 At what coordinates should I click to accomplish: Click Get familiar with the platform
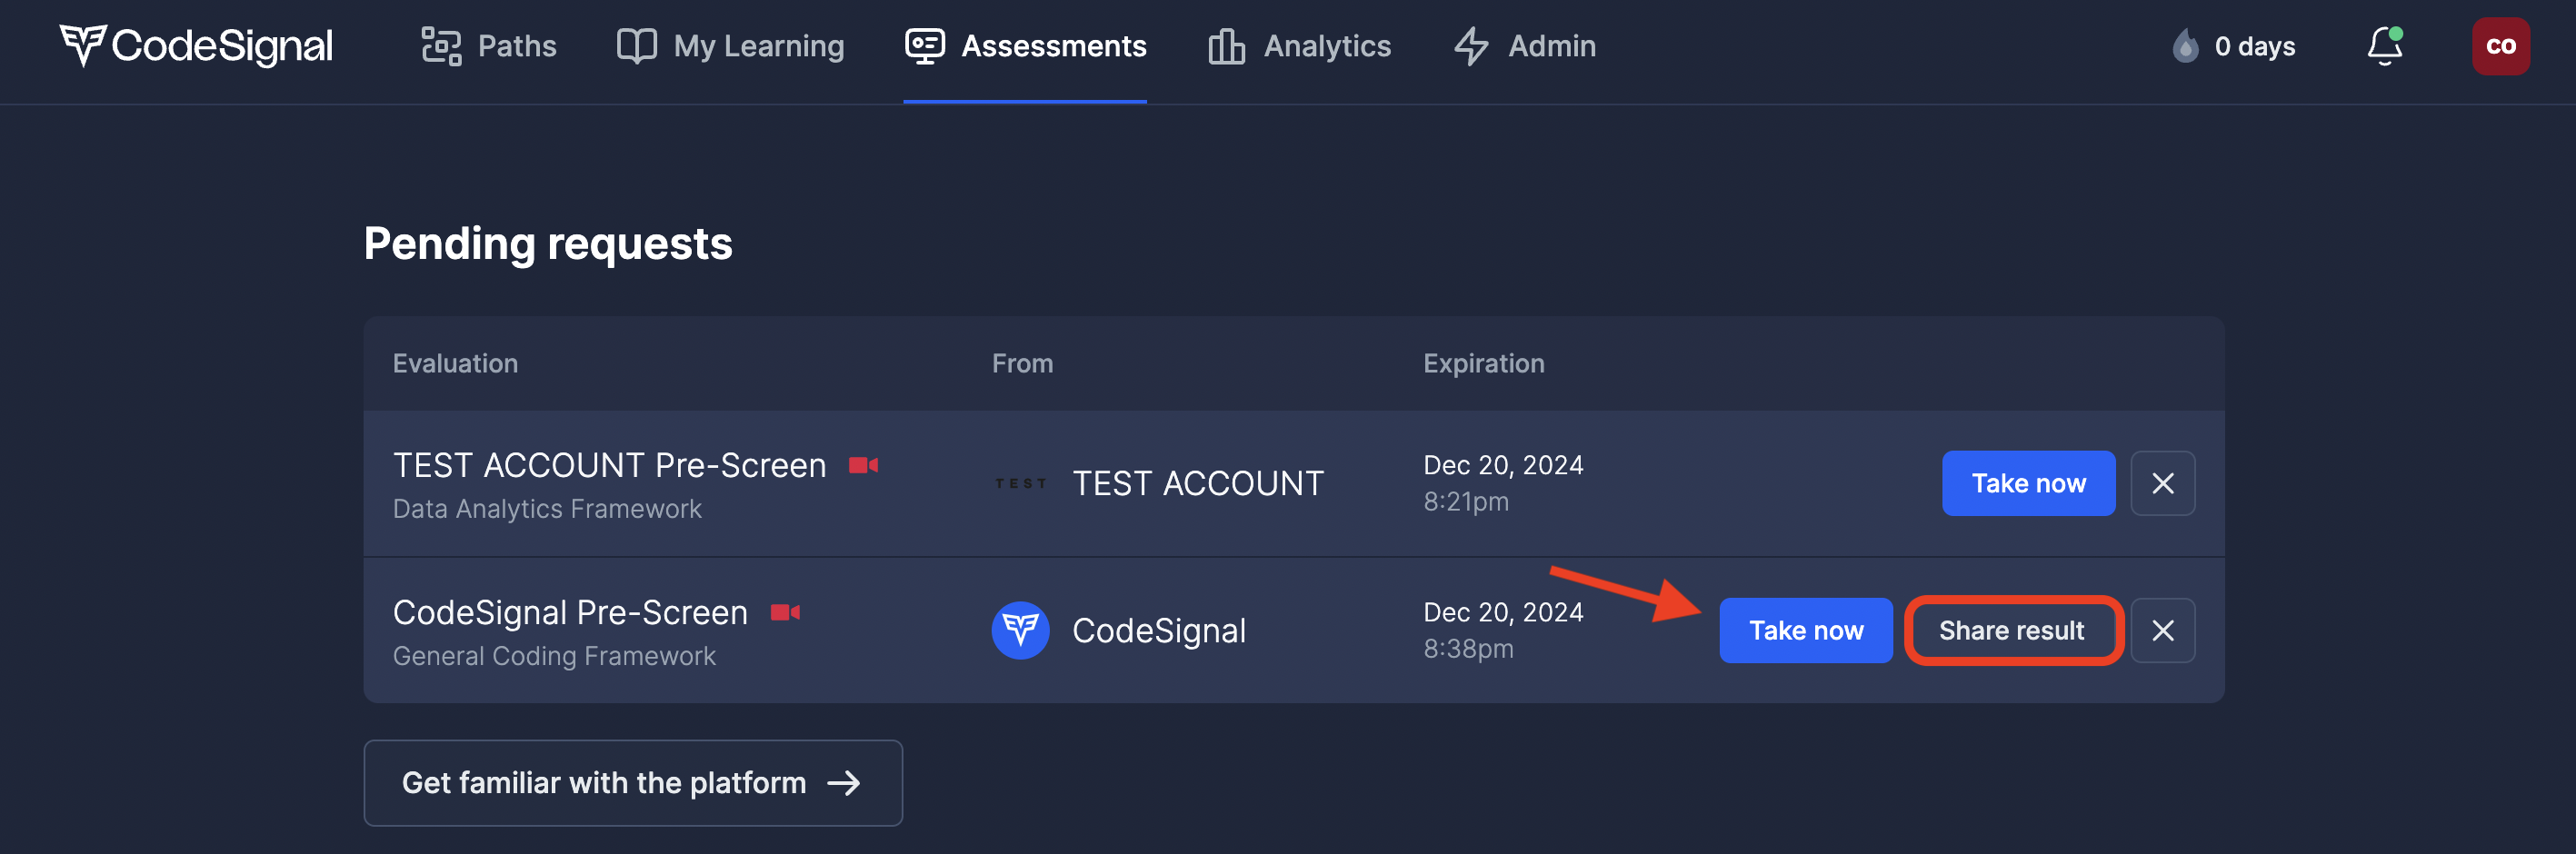click(x=632, y=782)
